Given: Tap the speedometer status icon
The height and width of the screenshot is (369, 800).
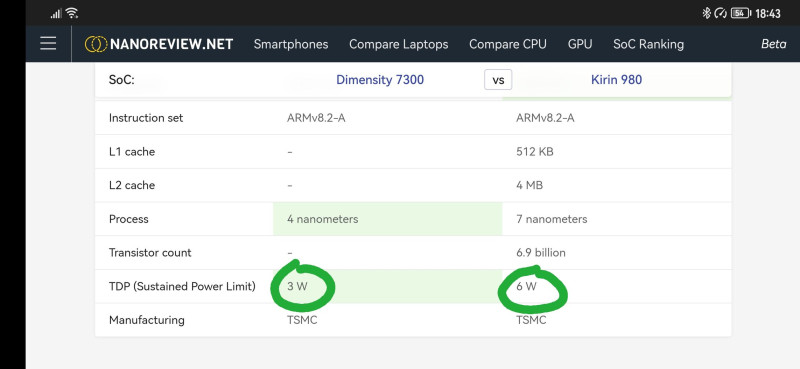Looking at the screenshot, I should pos(720,13).
